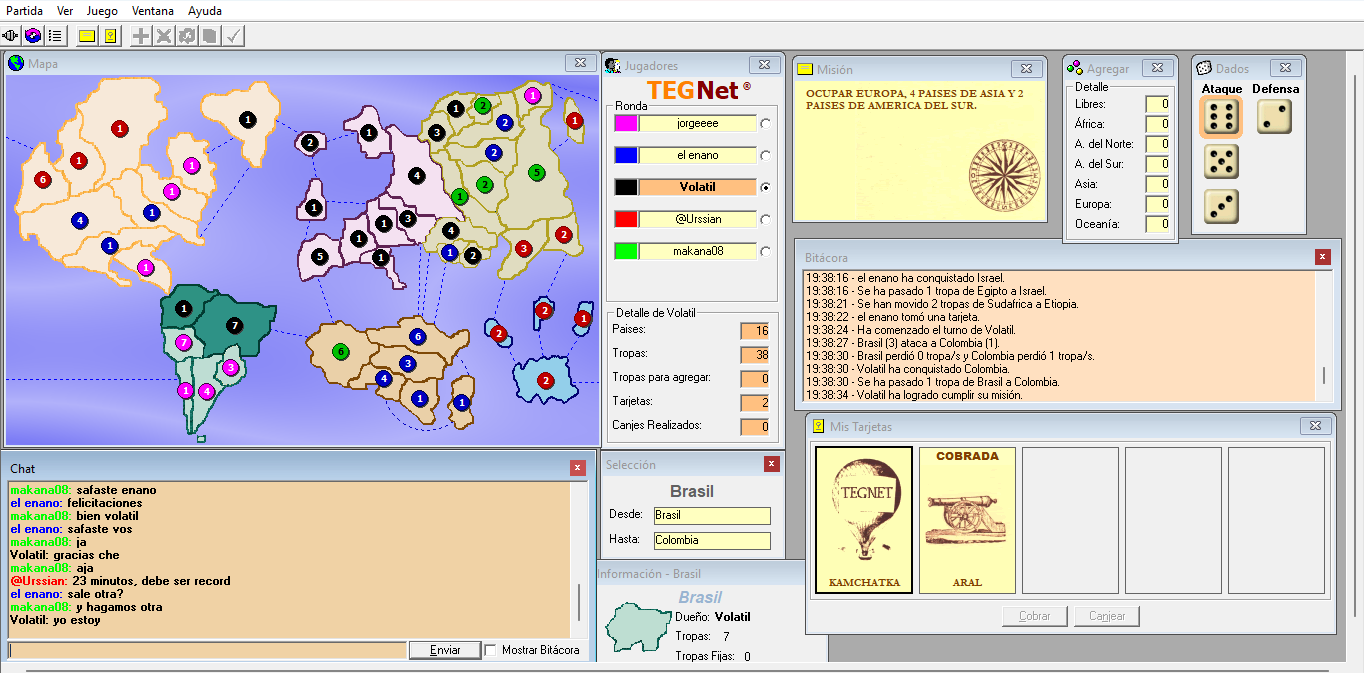The height and width of the screenshot is (673, 1364).
Task: Click the Cobrar button
Action: (1035, 616)
